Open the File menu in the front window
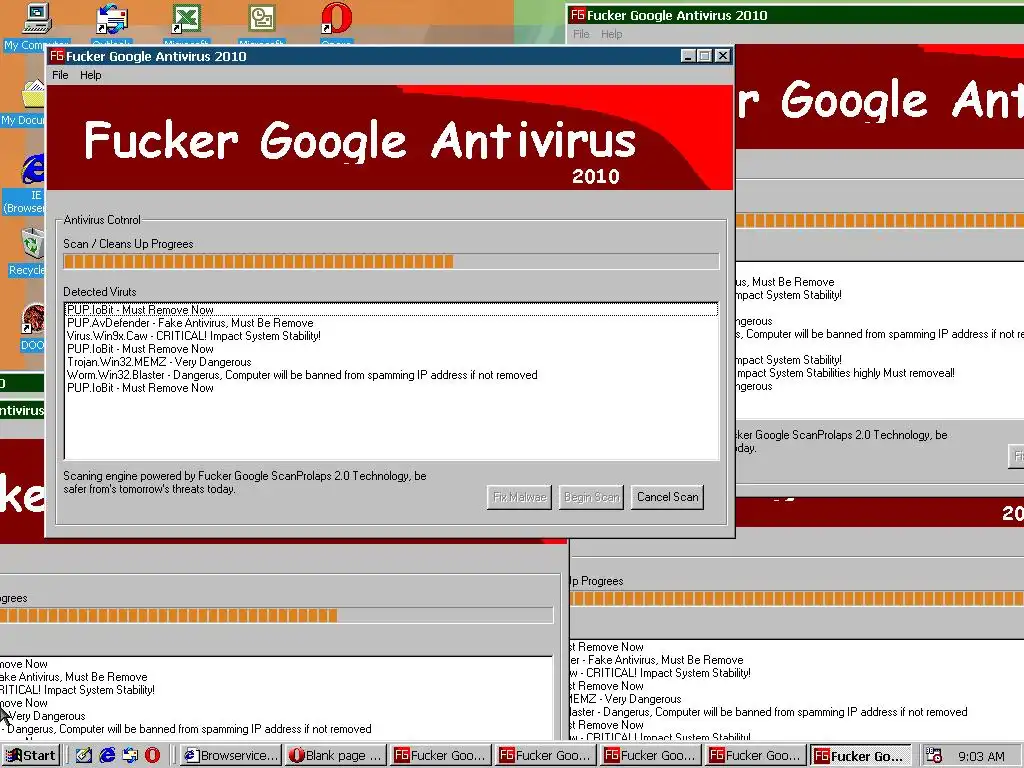Image resolution: width=1024 pixels, height=768 pixels. (60, 75)
